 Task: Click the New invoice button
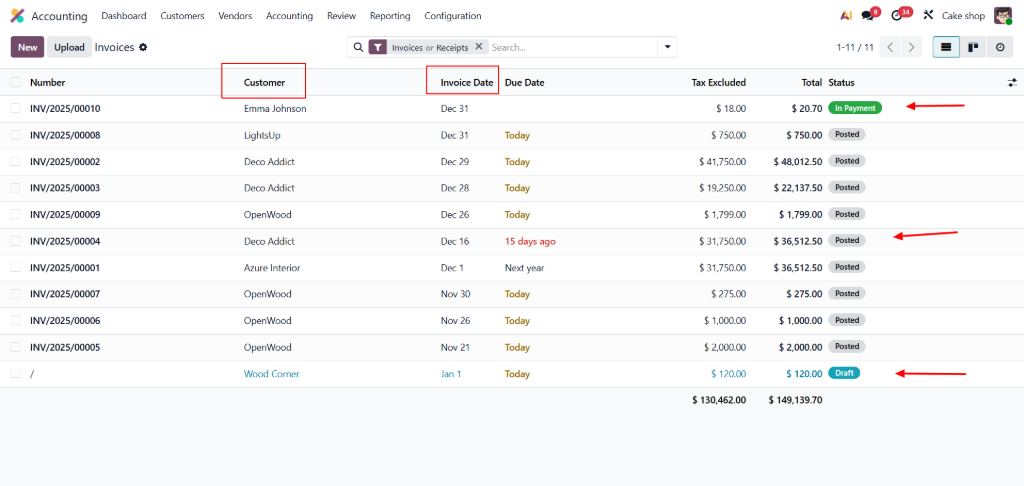27,47
